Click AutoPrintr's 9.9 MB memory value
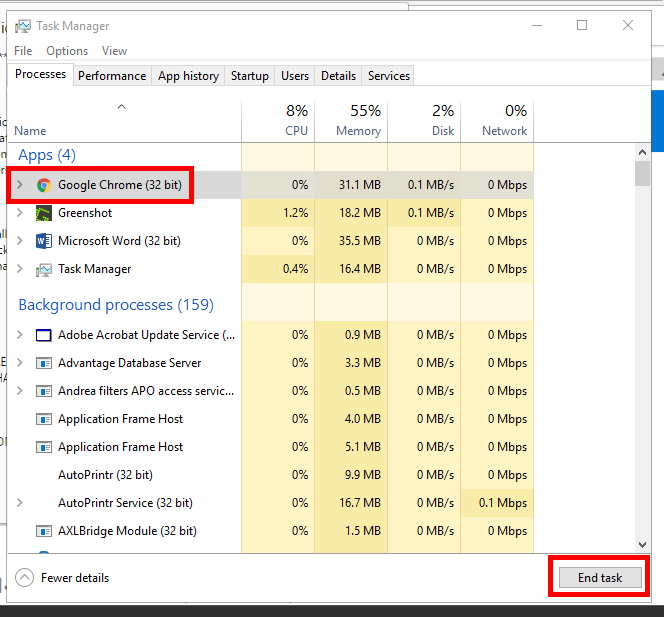The width and height of the screenshot is (664, 617). [363, 475]
